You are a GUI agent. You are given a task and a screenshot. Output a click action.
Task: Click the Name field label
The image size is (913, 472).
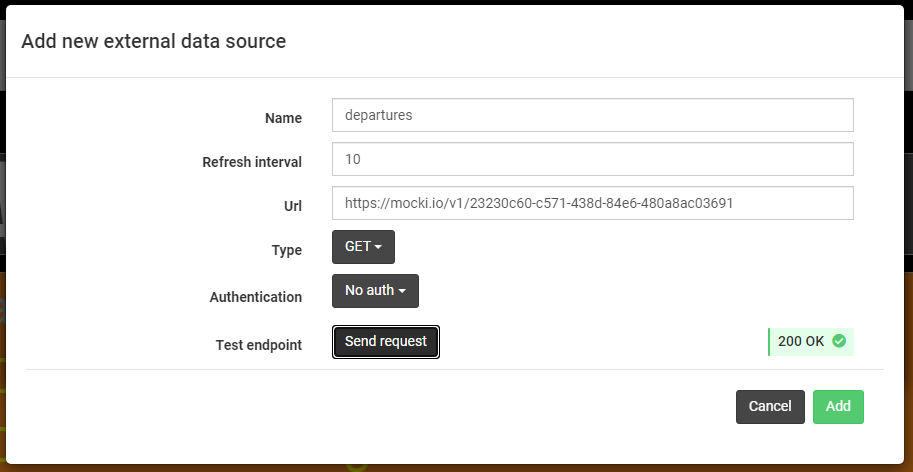coord(283,118)
